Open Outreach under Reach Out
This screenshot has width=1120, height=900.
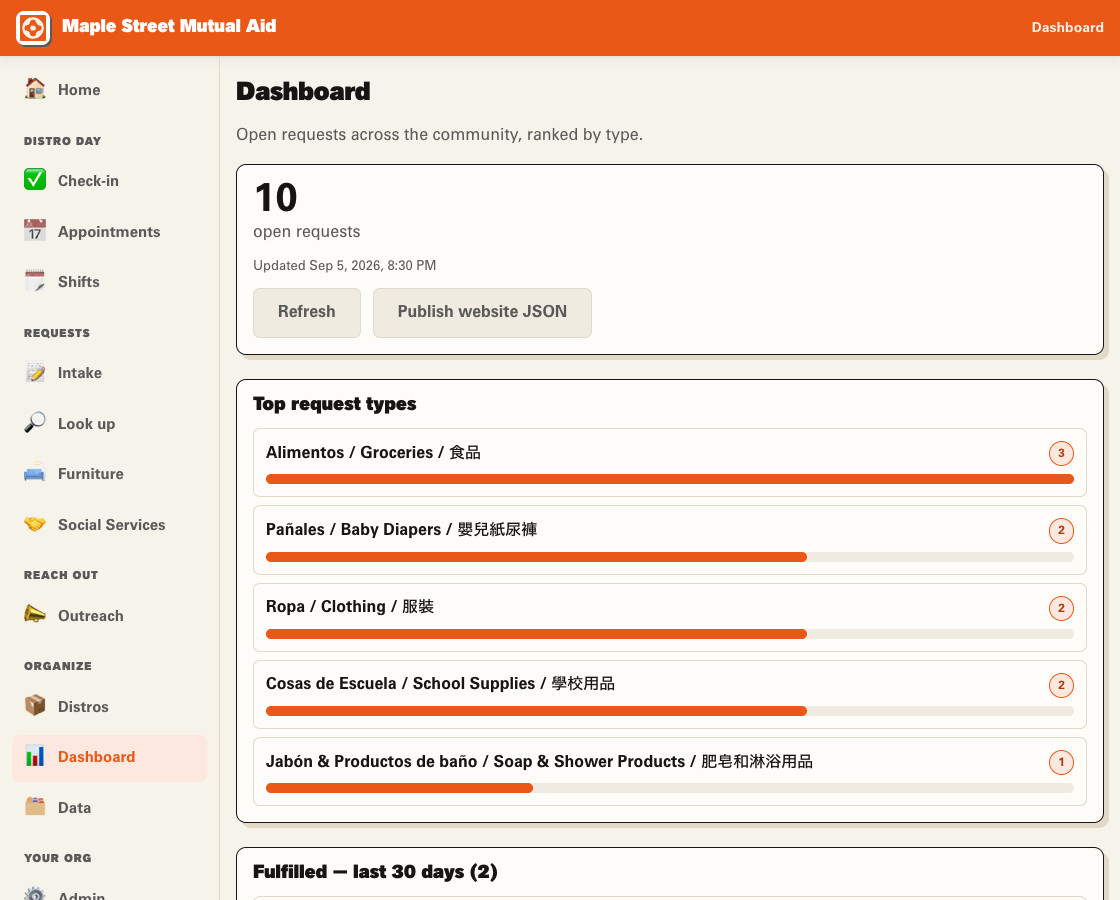[x=109, y=616]
